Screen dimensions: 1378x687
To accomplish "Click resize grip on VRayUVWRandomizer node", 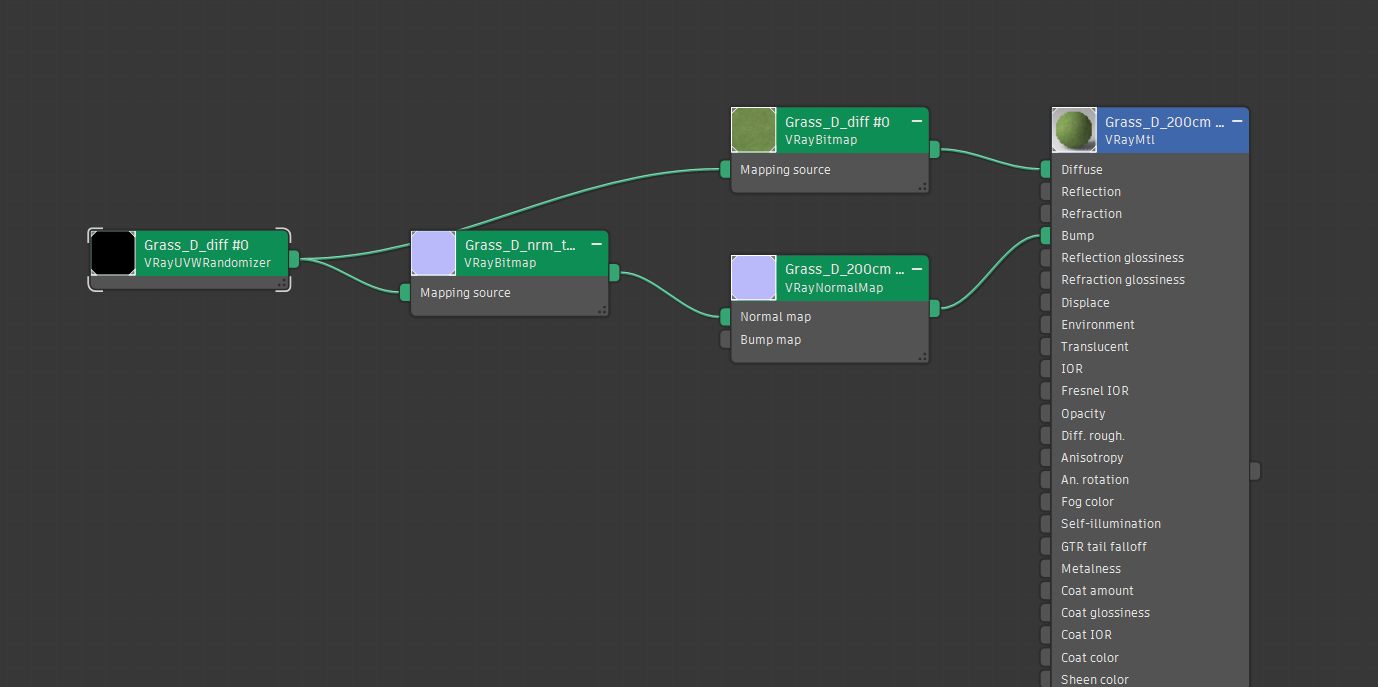I will click(x=282, y=283).
